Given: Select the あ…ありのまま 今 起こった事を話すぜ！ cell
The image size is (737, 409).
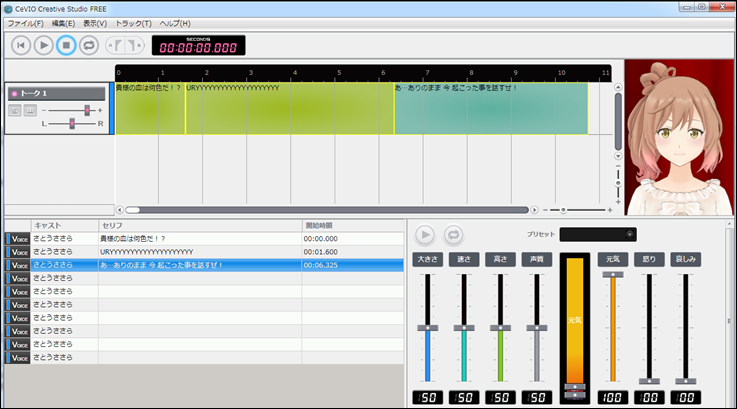Looking at the screenshot, I should tap(200, 265).
